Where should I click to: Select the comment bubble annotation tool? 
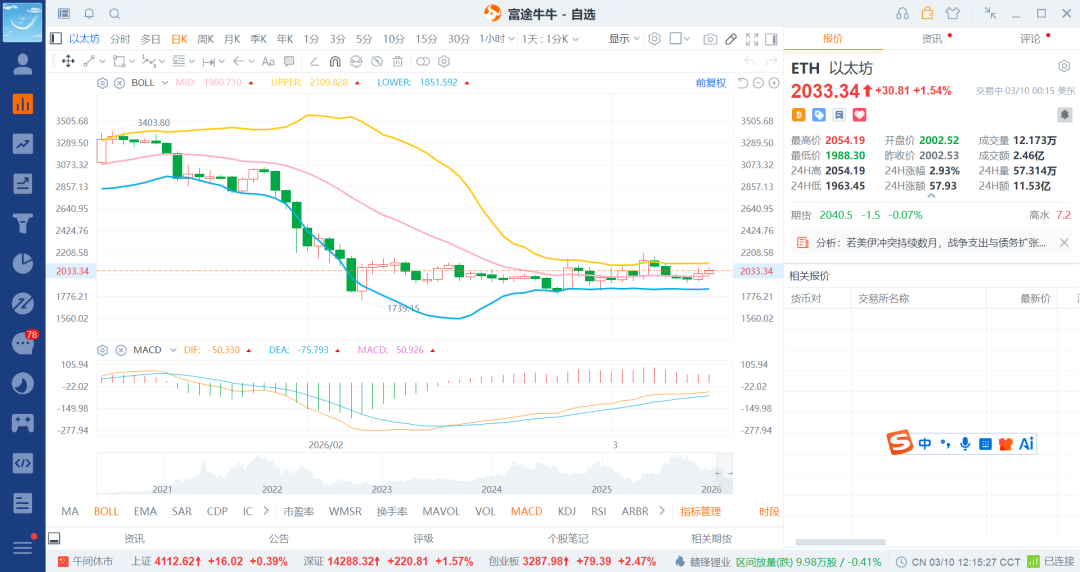click(289, 61)
